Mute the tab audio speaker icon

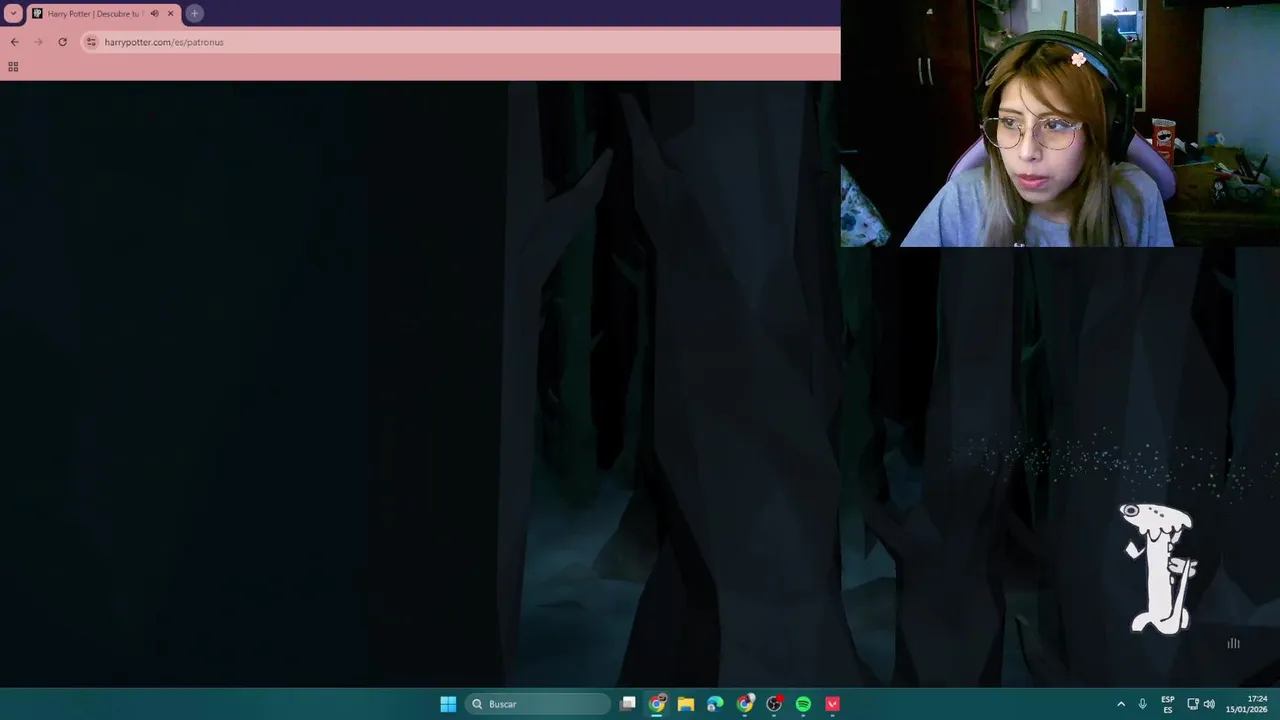tap(155, 13)
